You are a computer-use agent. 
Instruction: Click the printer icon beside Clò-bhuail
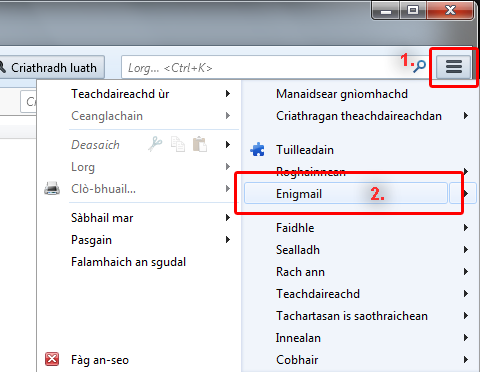point(52,188)
